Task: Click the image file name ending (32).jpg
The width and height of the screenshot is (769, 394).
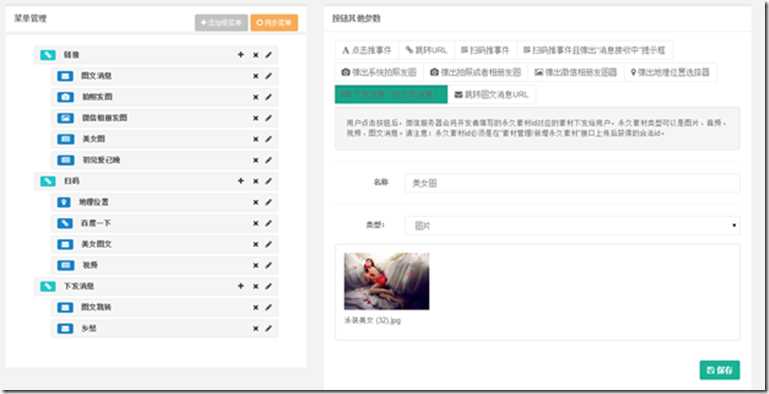Action: (373, 320)
